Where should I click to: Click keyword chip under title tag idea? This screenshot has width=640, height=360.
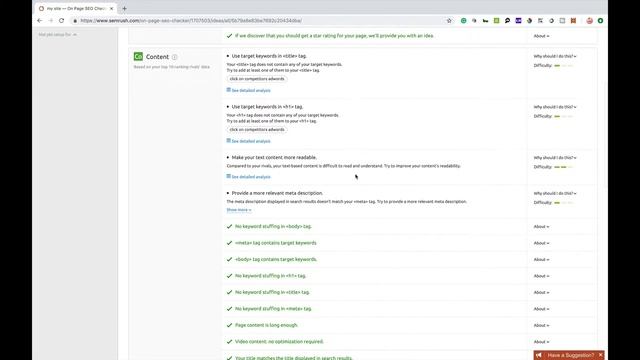pos(257,79)
